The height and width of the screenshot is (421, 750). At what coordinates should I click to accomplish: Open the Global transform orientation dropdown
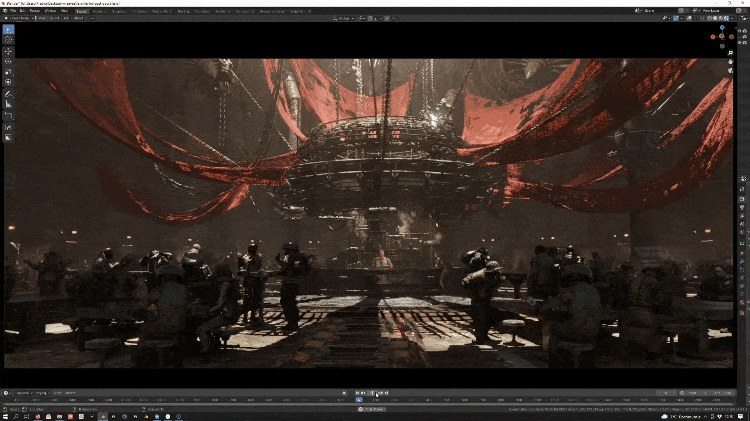click(x=344, y=18)
